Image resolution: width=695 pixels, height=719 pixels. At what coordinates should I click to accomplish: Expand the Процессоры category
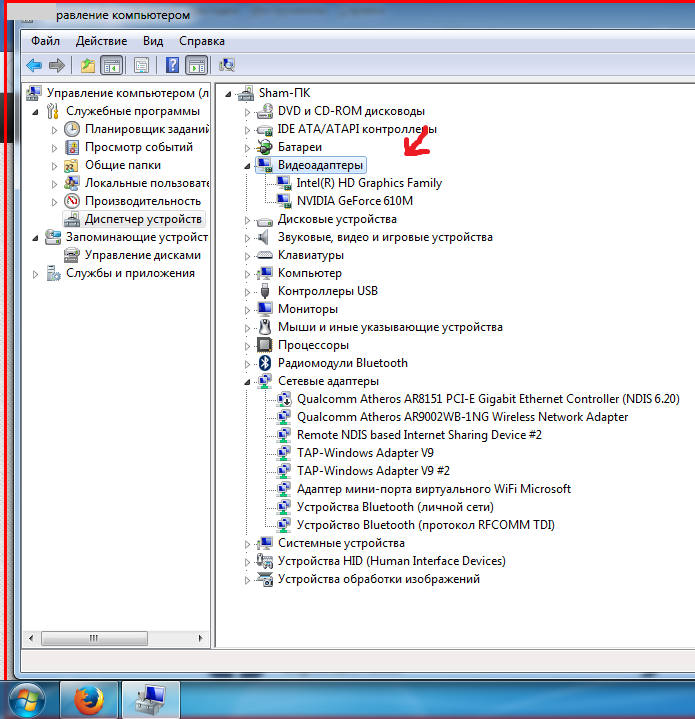click(248, 345)
